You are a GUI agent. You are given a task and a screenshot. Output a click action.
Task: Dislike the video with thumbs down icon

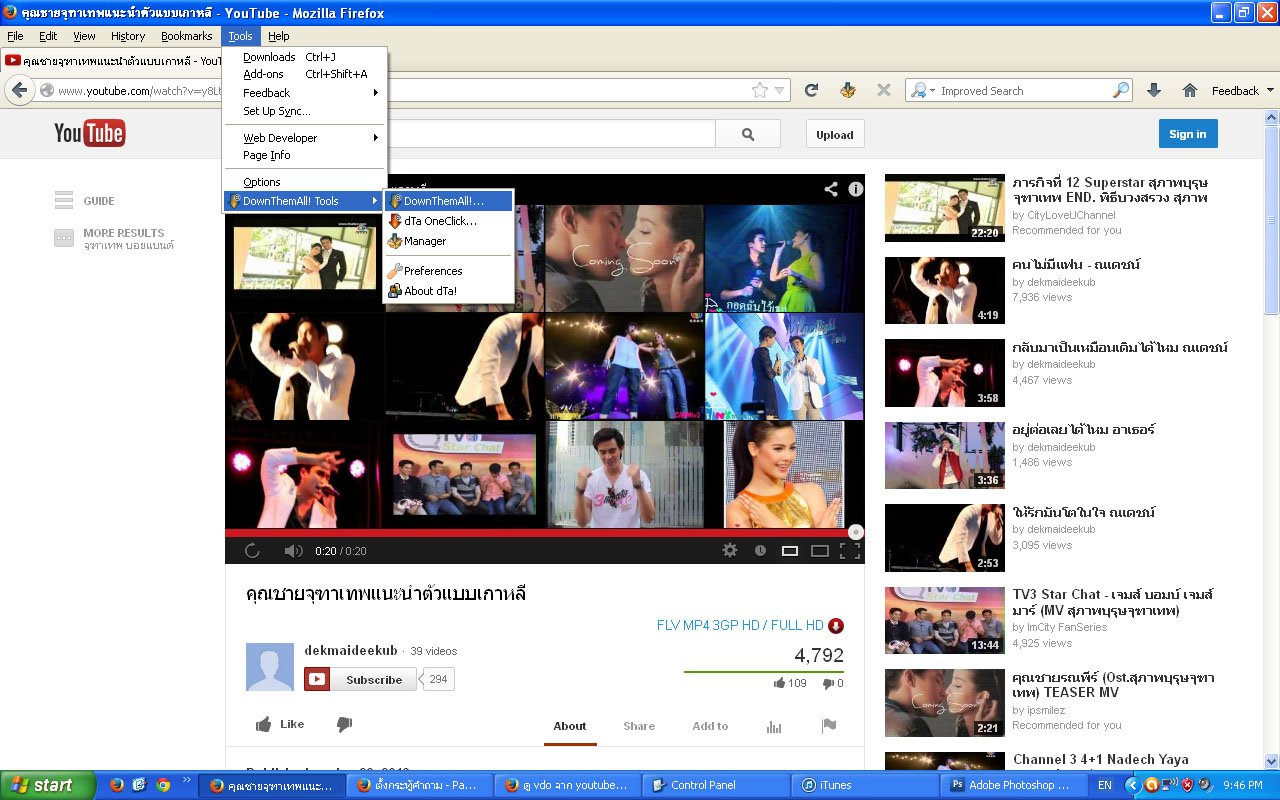click(344, 724)
